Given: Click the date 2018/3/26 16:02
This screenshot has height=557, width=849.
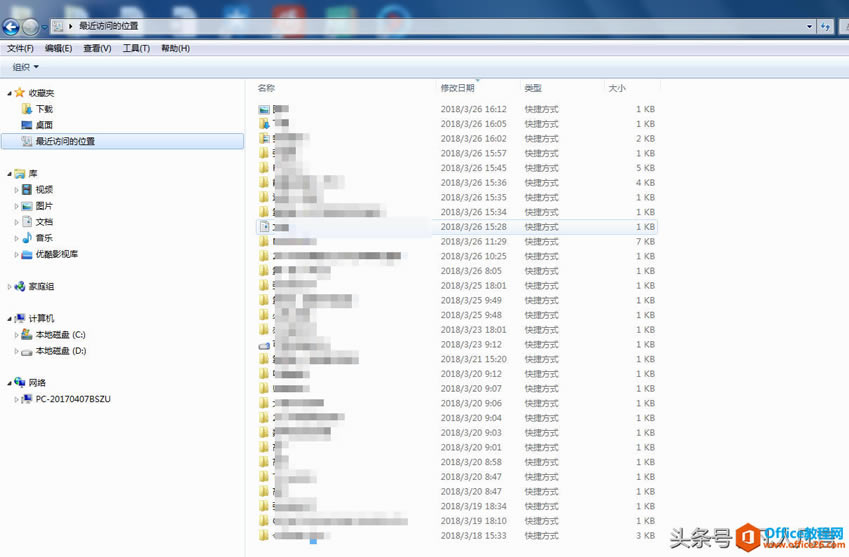Looking at the screenshot, I should [474, 139].
